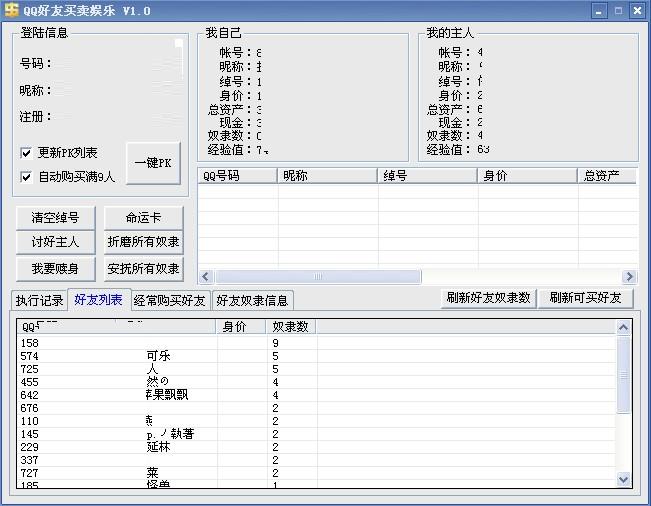Click the 注册 field in 登陆信息
Viewport: 651px width, 506px height.
[x=116, y=117]
